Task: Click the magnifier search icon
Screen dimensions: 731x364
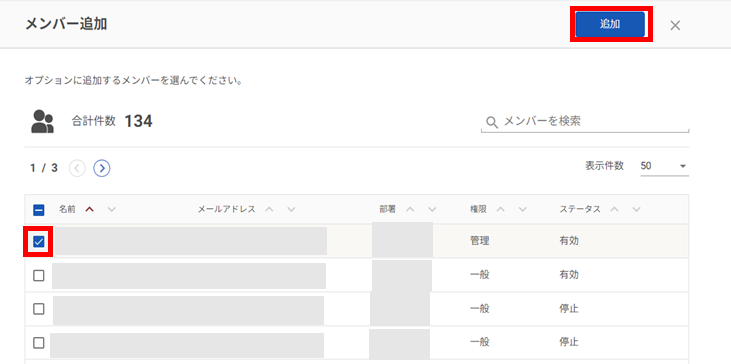Action: [x=492, y=122]
